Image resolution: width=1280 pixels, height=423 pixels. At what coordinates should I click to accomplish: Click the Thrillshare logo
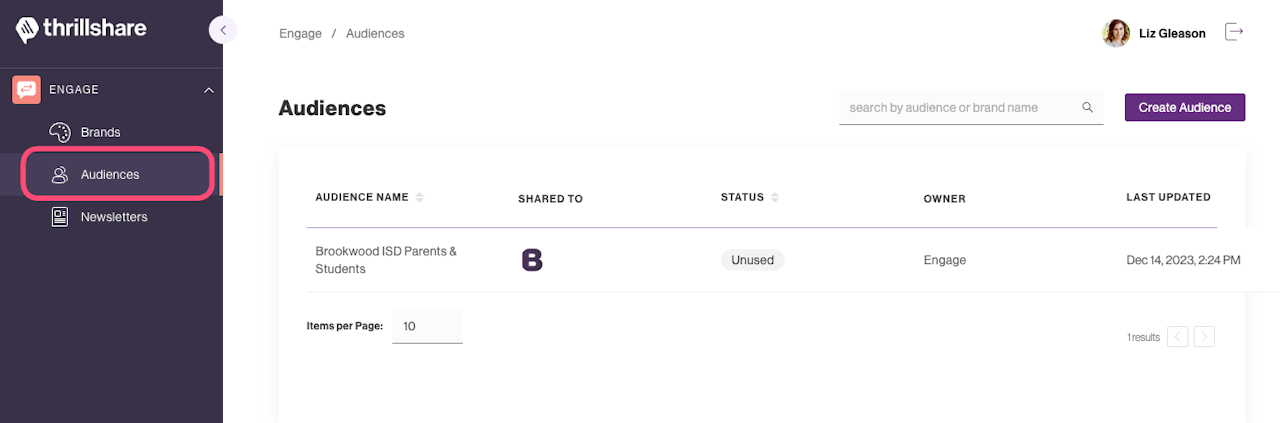pyautogui.click(x=81, y=30)
